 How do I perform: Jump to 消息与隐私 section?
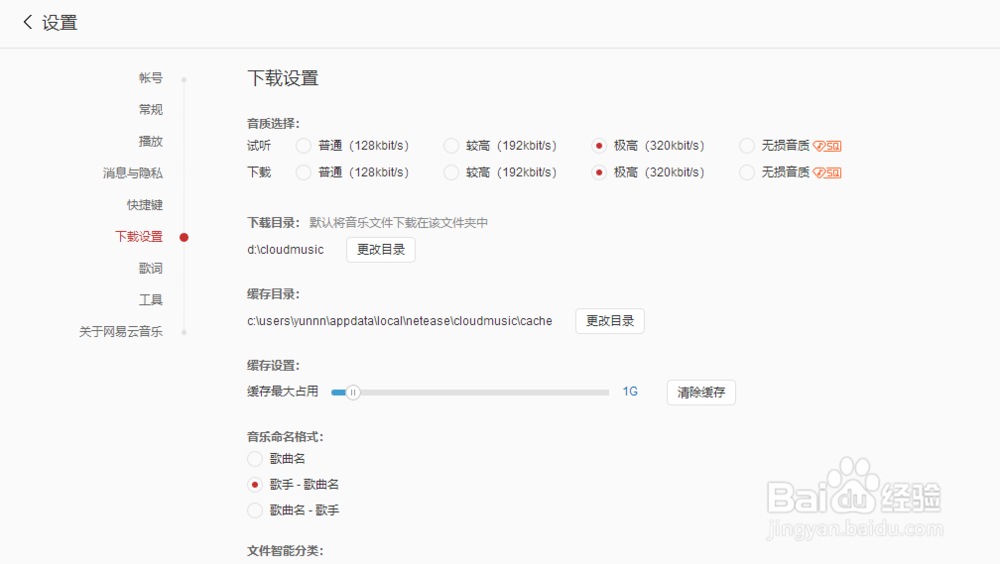pyautogui.click(x=133, y=173)
